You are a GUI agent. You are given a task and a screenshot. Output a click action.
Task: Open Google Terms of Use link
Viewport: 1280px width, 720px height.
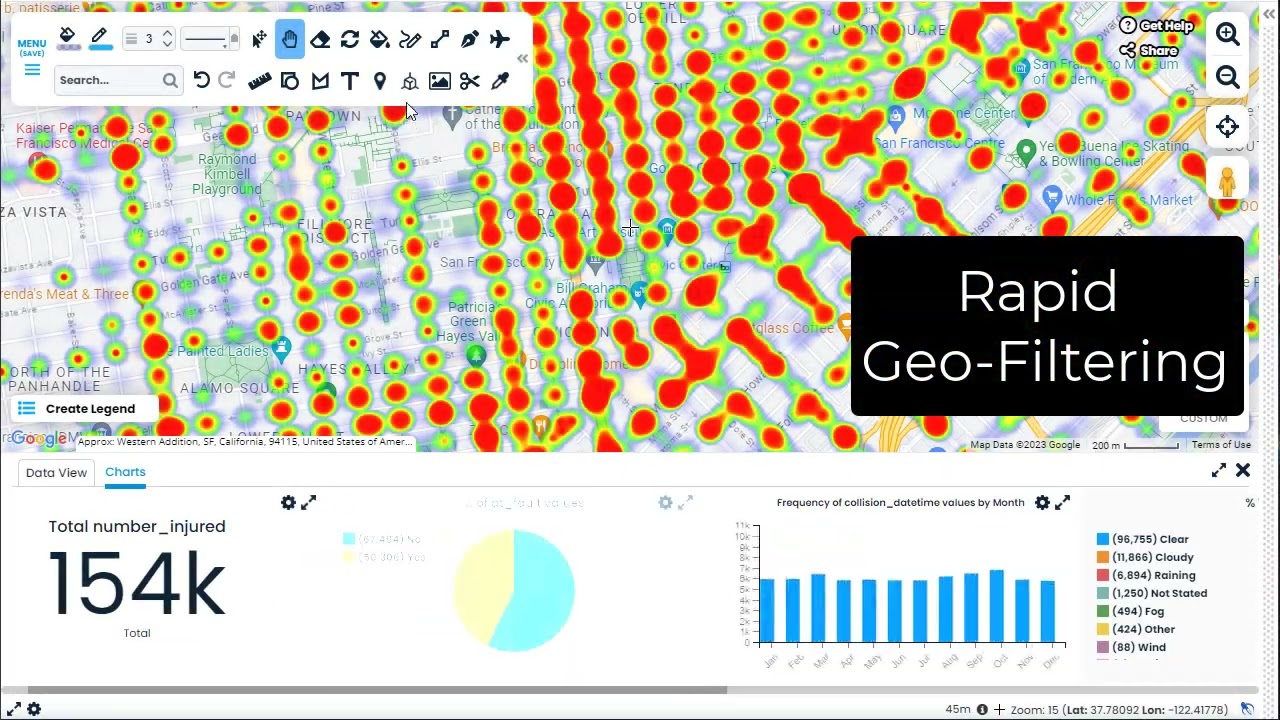tap(1221, 445)
